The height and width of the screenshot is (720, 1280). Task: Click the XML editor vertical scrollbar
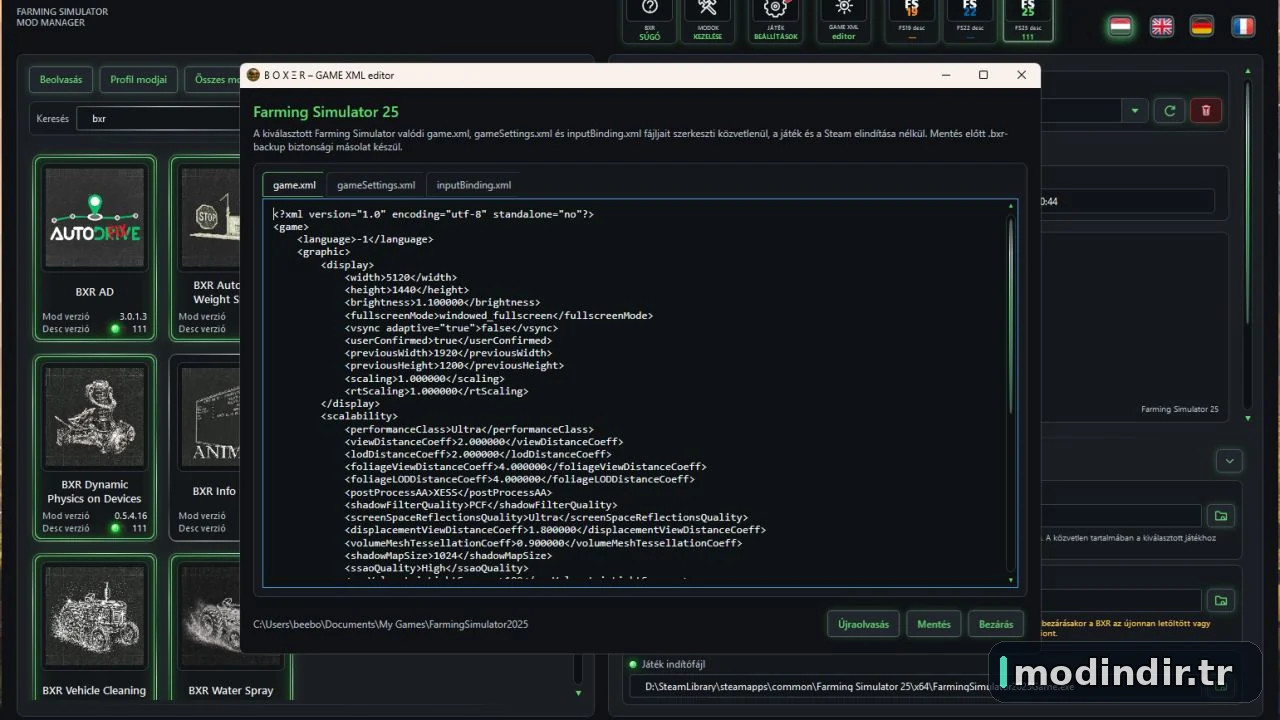click(x=1010, y=315)
